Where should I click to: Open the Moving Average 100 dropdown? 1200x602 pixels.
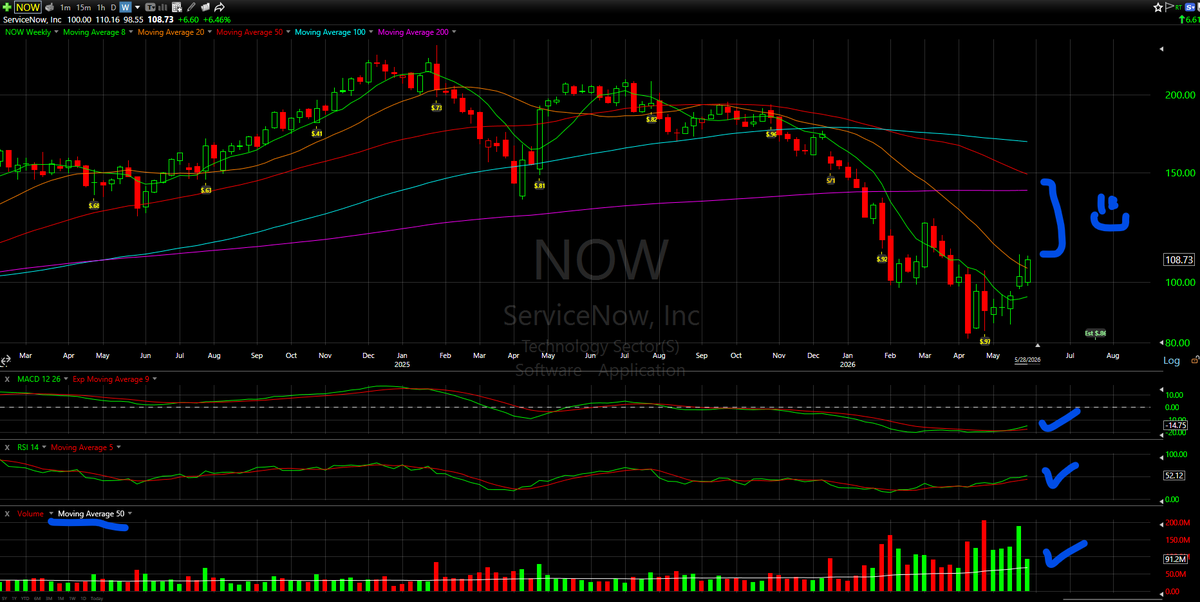point(371,32)
